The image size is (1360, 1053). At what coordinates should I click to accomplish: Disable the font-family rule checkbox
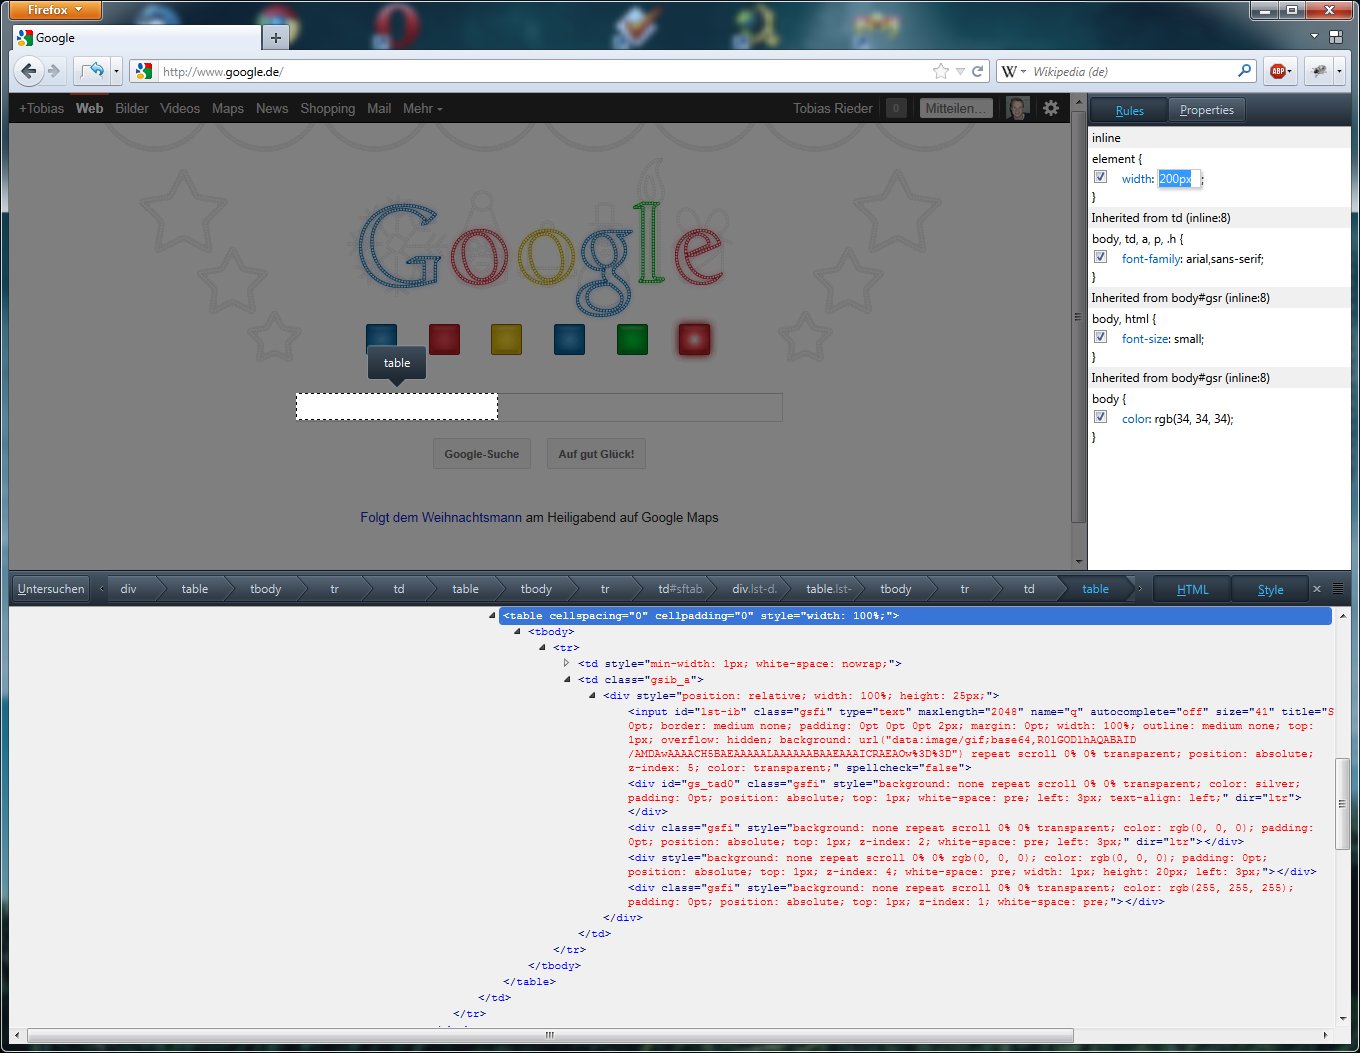point(1100,257)
